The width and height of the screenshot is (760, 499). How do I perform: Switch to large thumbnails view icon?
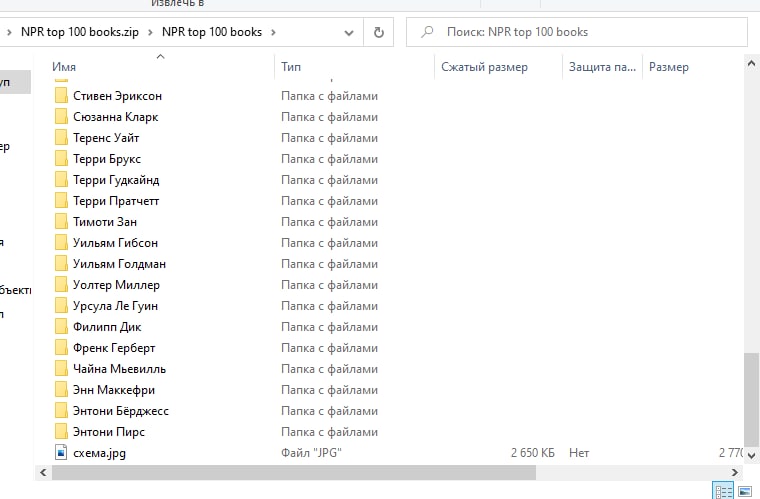click(745, 491)
